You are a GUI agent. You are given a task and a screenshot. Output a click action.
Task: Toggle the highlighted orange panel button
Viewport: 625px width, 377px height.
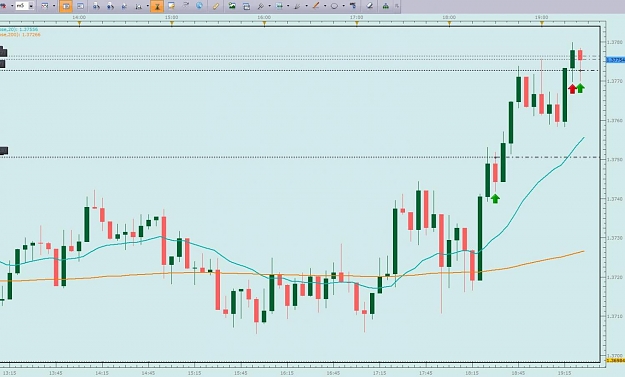tap(66, 6)
